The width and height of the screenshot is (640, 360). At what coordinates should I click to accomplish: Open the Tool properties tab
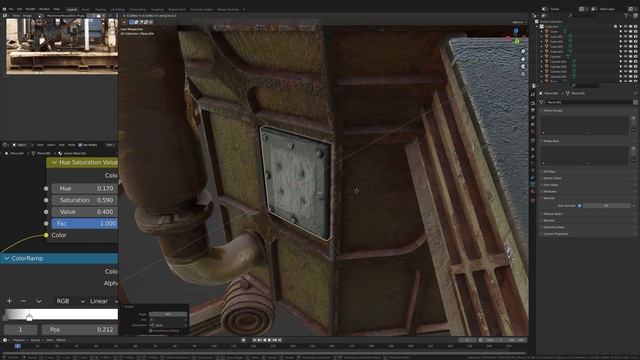pos(533,94)
